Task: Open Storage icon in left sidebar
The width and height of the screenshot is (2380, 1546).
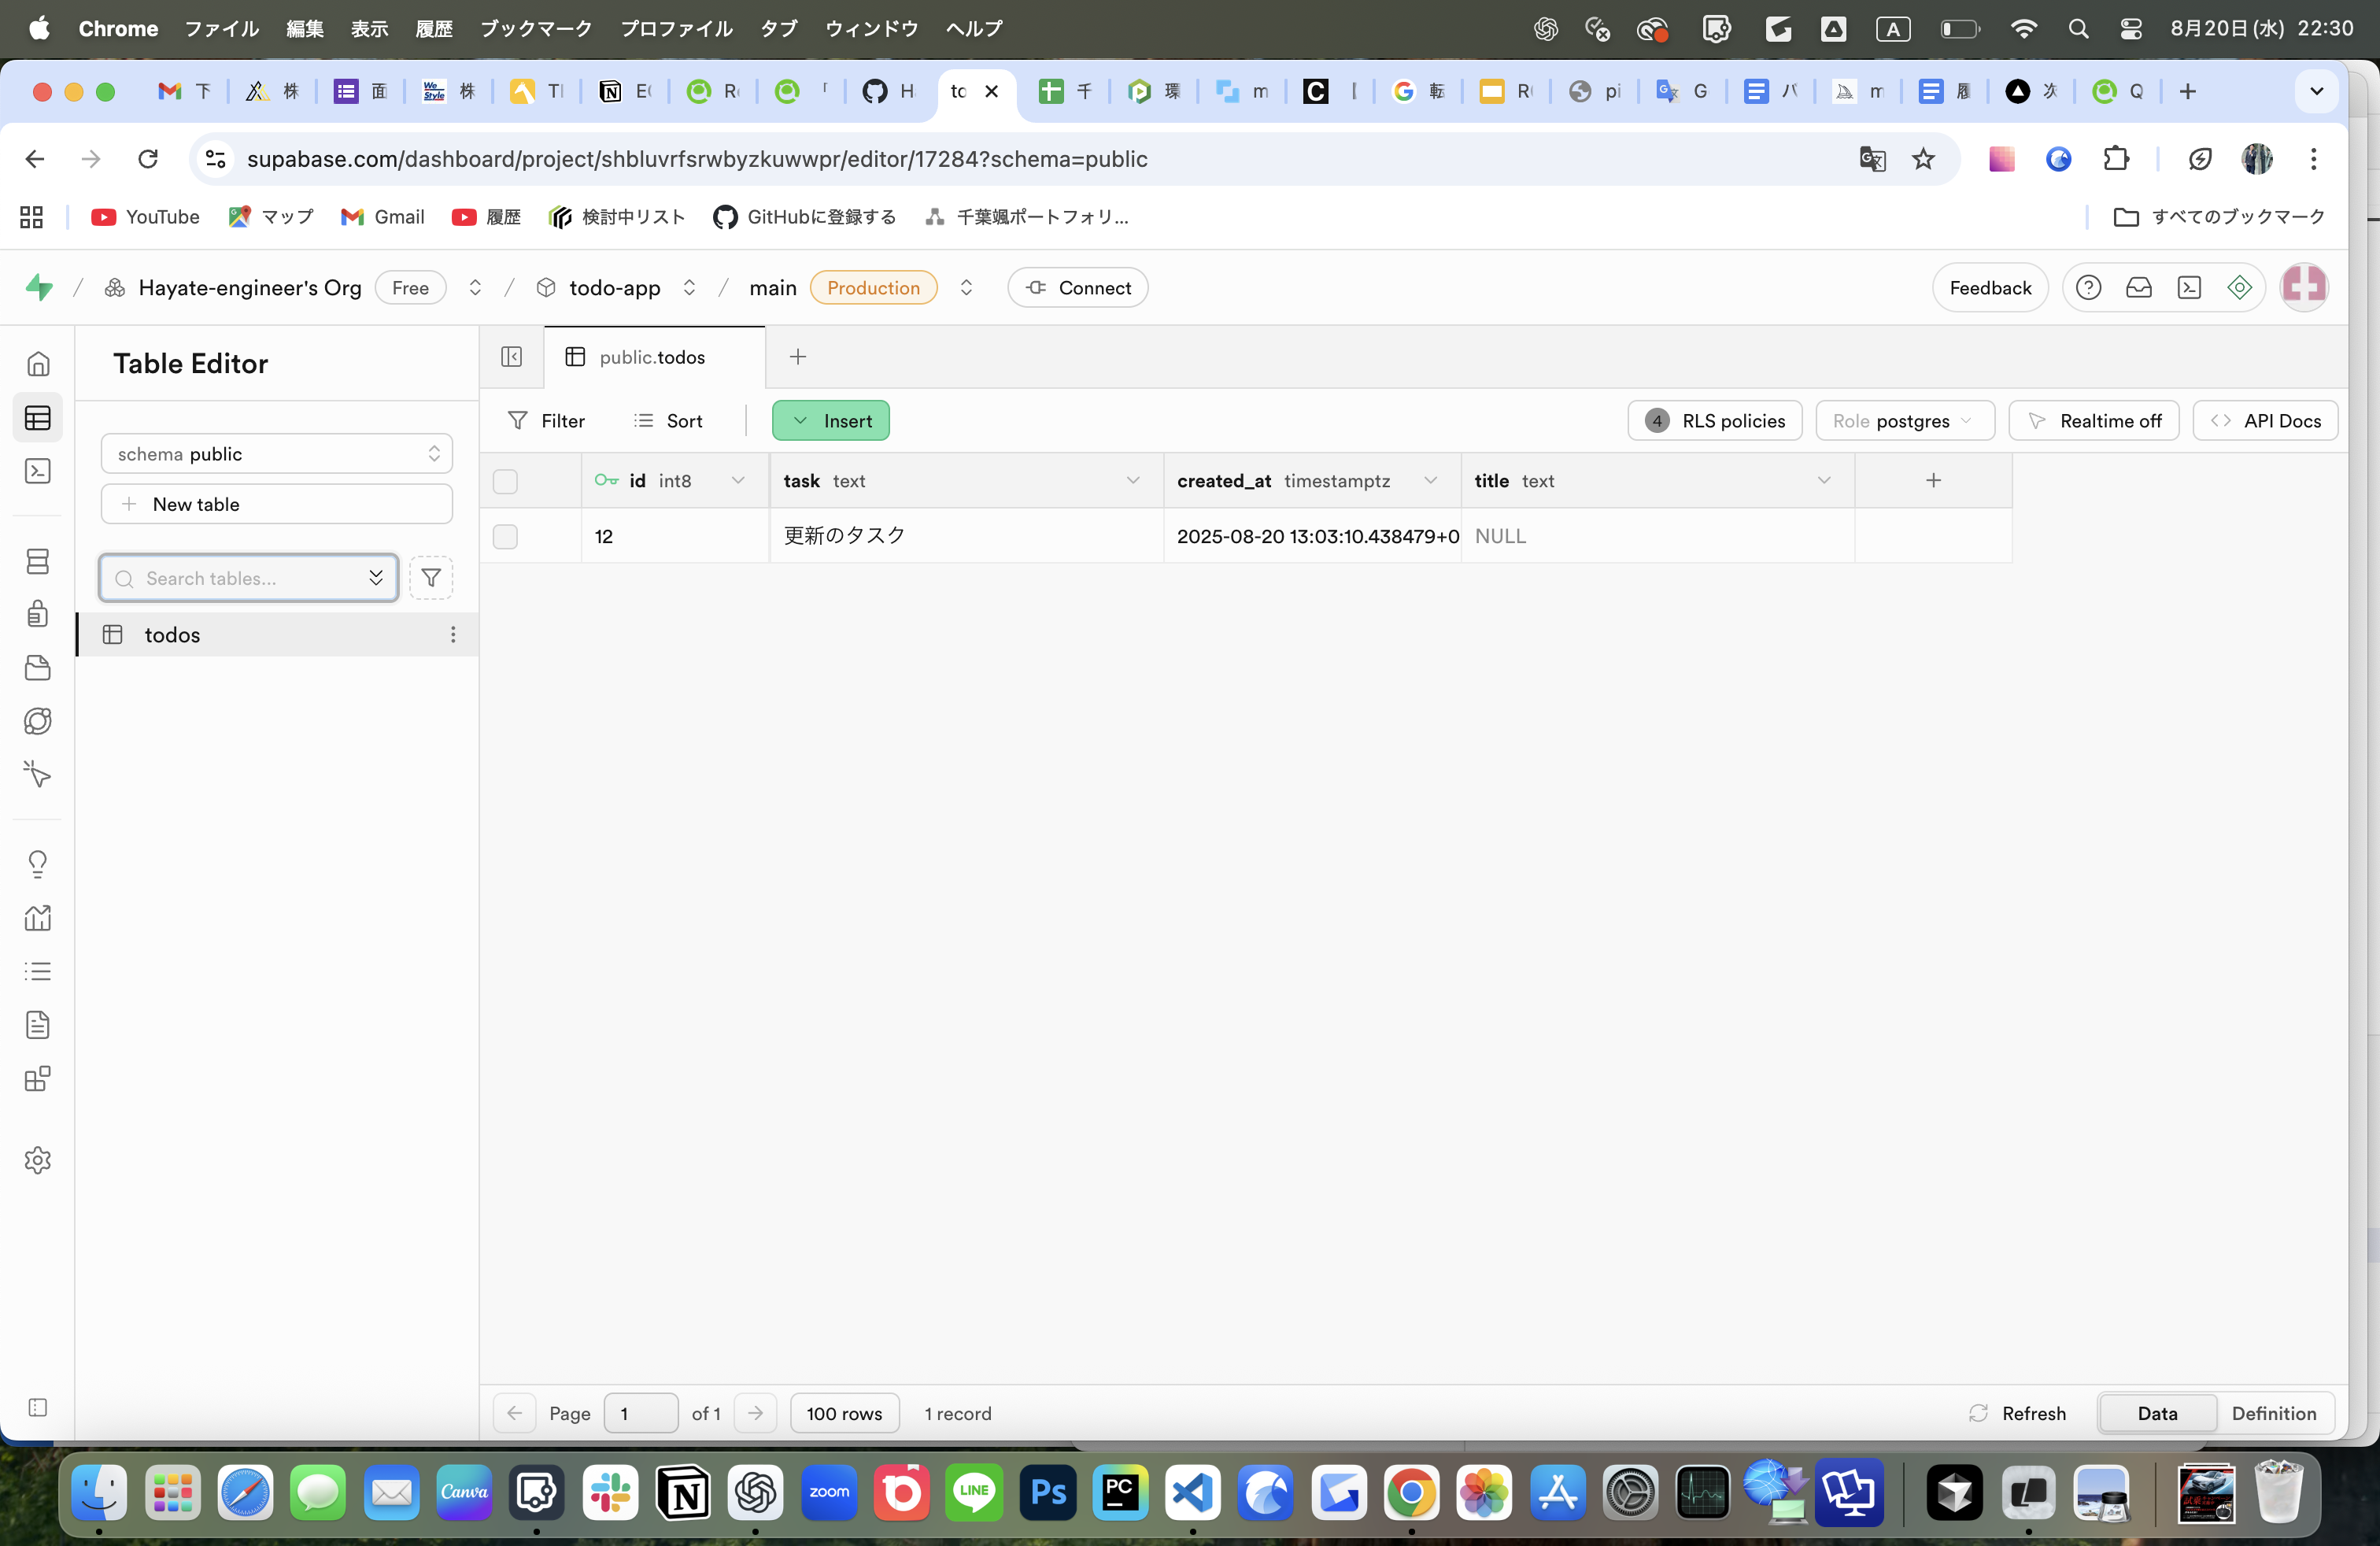Action: click(38, 668)
